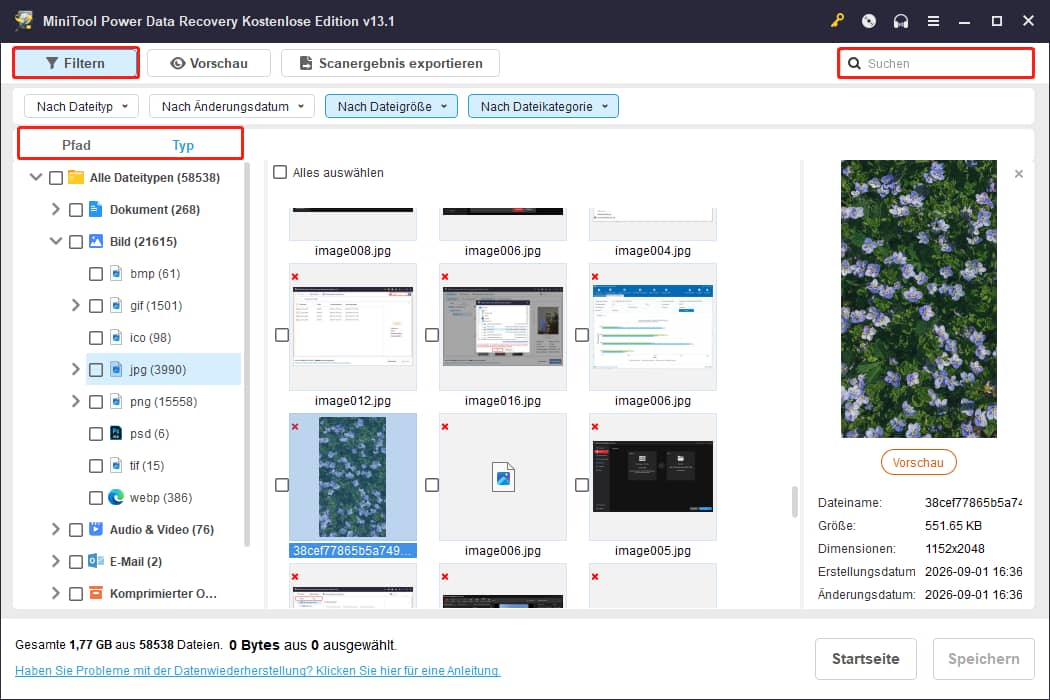Close the preview panel with the X
The image size is (1050, 700).
pos(1019,174)
